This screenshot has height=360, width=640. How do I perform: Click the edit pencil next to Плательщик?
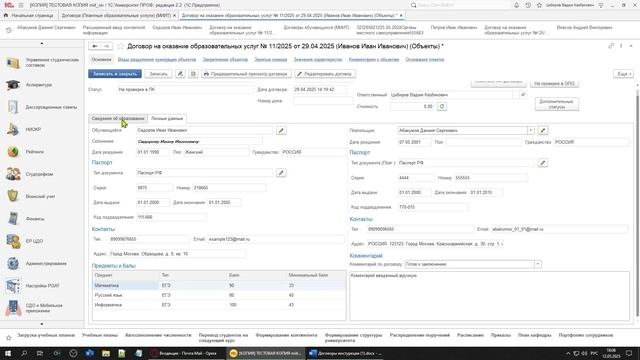(x=542, y=131)
